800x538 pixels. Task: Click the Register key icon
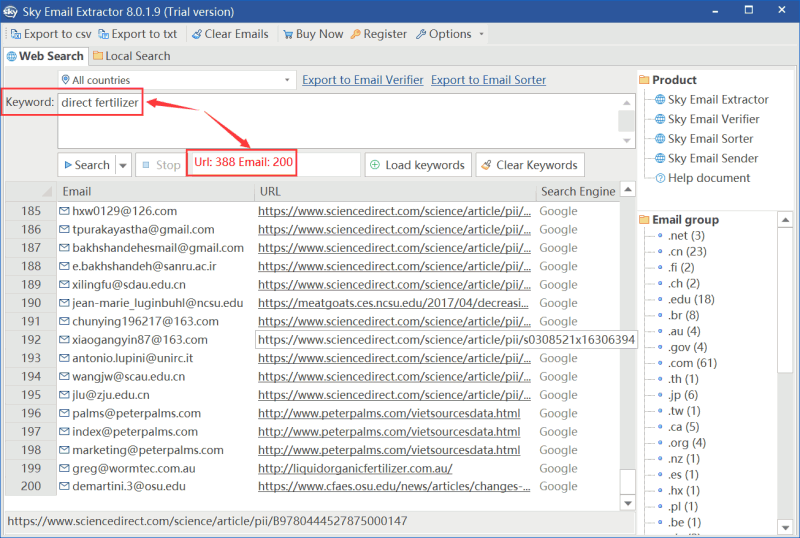[356, 34]
